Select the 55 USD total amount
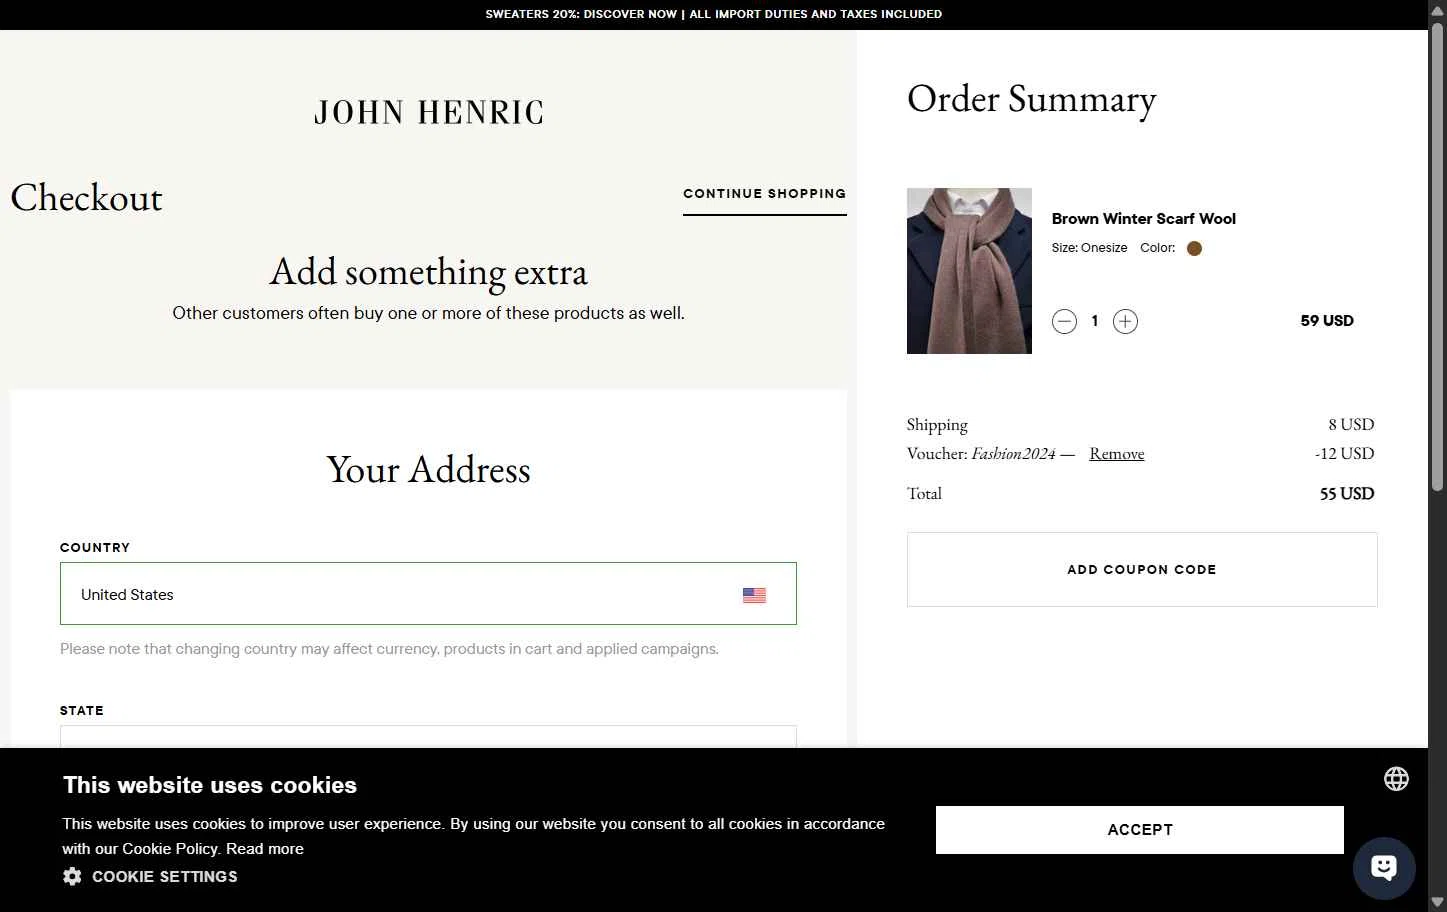The image size is (1447, 912). pyautogui.click(x=1346, y=494)
